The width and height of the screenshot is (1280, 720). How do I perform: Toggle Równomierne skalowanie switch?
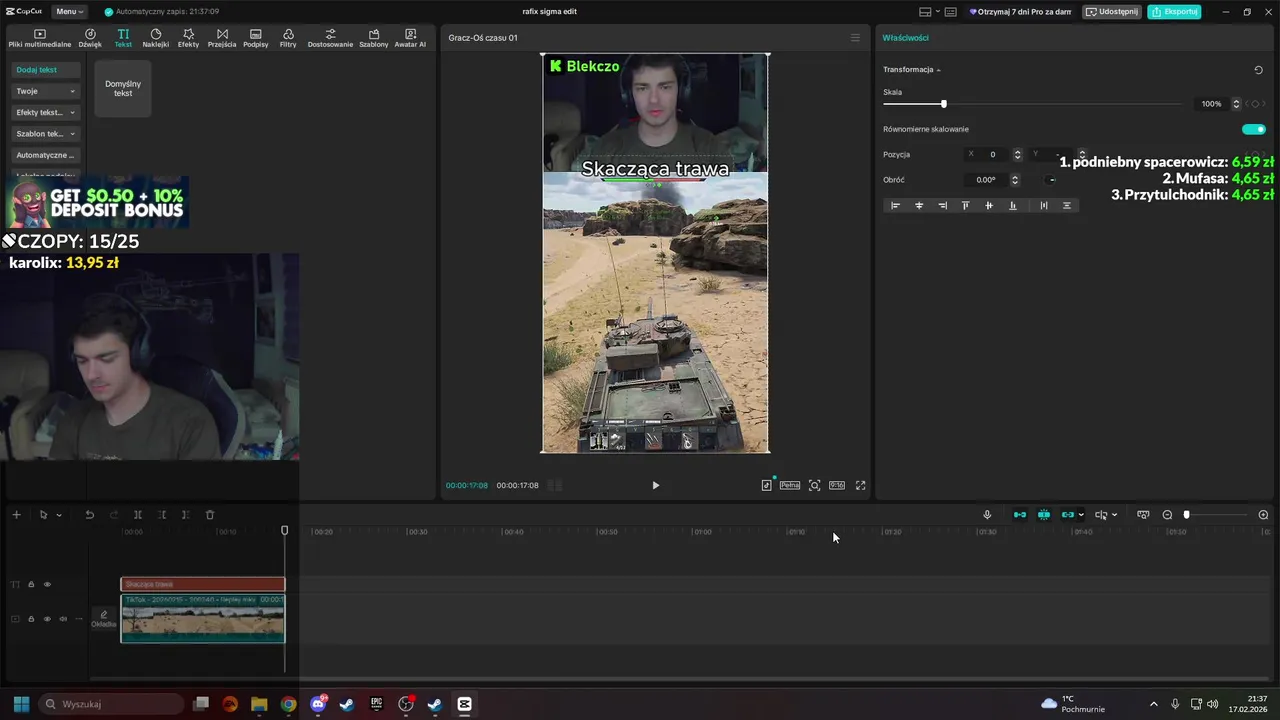[x=1254, y=129]
